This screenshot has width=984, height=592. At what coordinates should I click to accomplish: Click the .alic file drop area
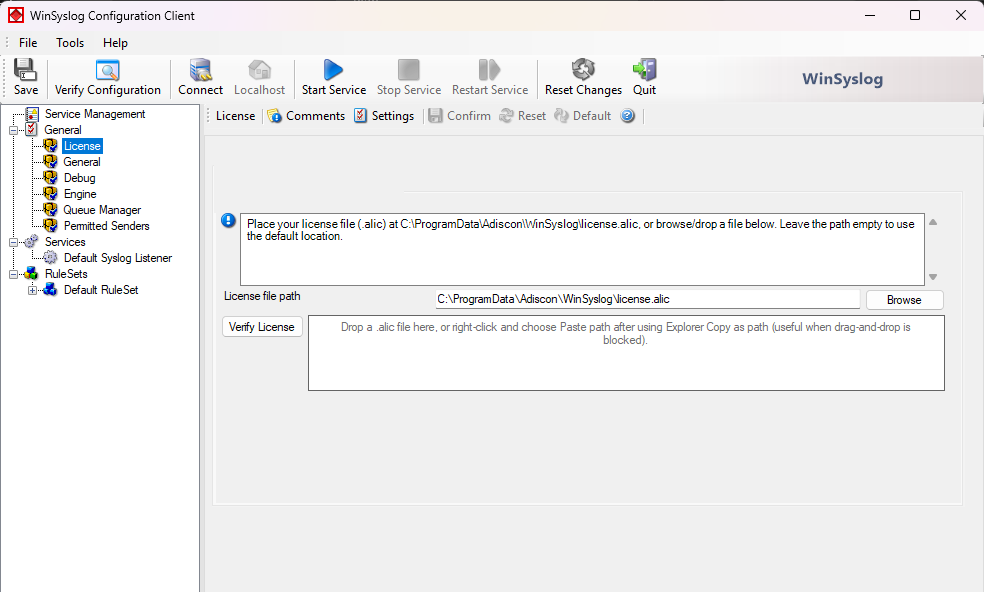(626, 353)
